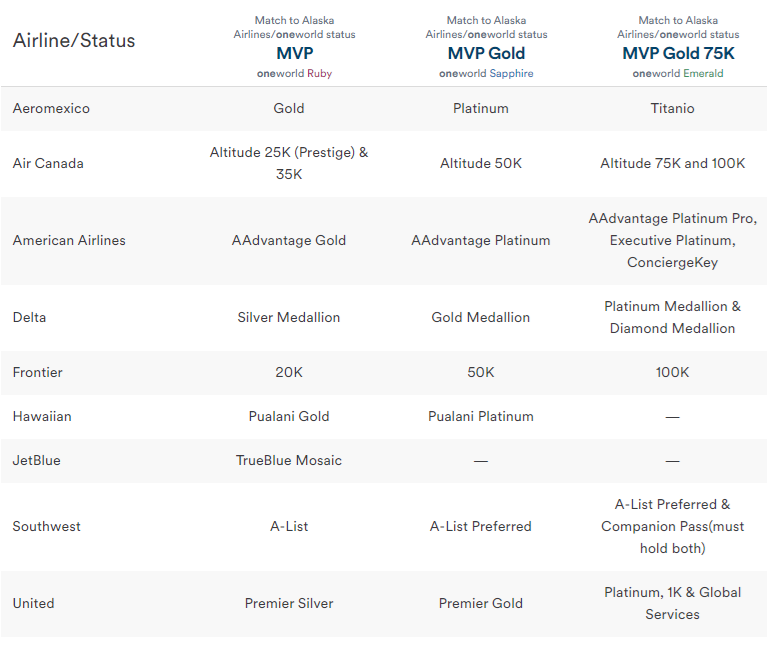This screenshot has width=767, height=646.
Task: Select the Pualani Platinum cell
Action: pos(480,416)
